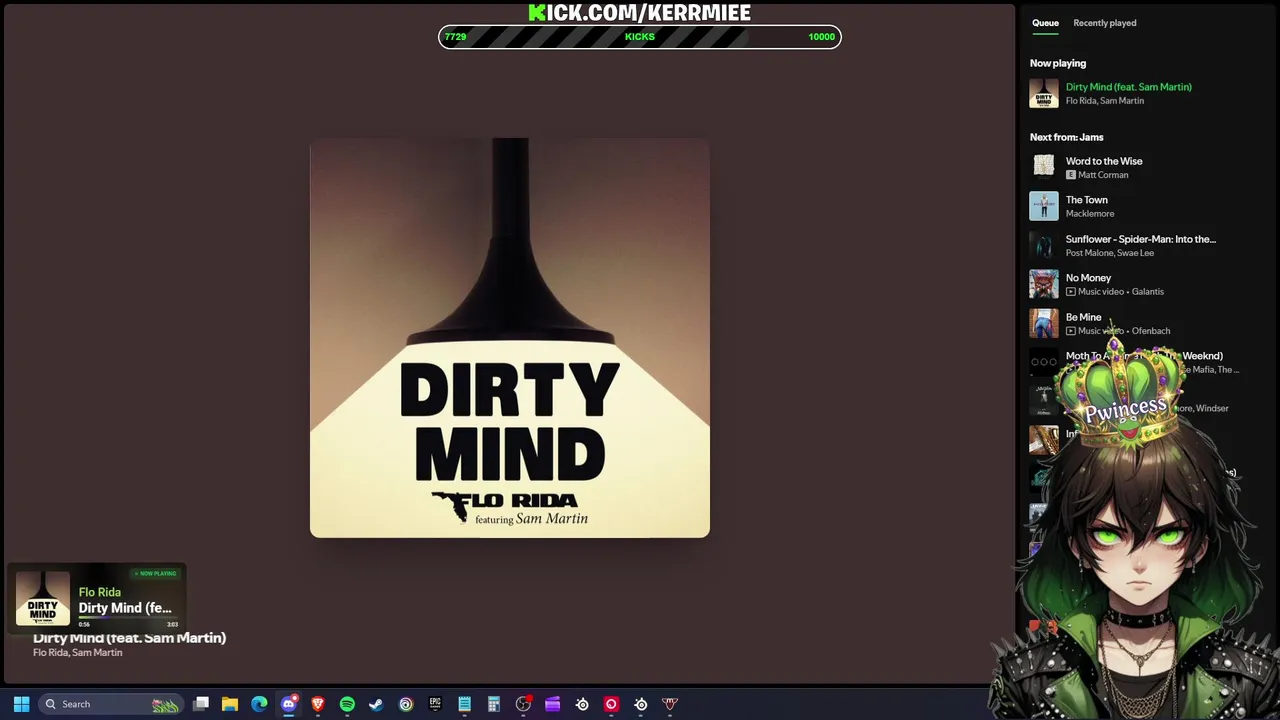Image resolution: width=1280 pixels, height=720 pixels.
Task: Click the explicit E badge beside Matt Corman
Action: (1071, 175)
